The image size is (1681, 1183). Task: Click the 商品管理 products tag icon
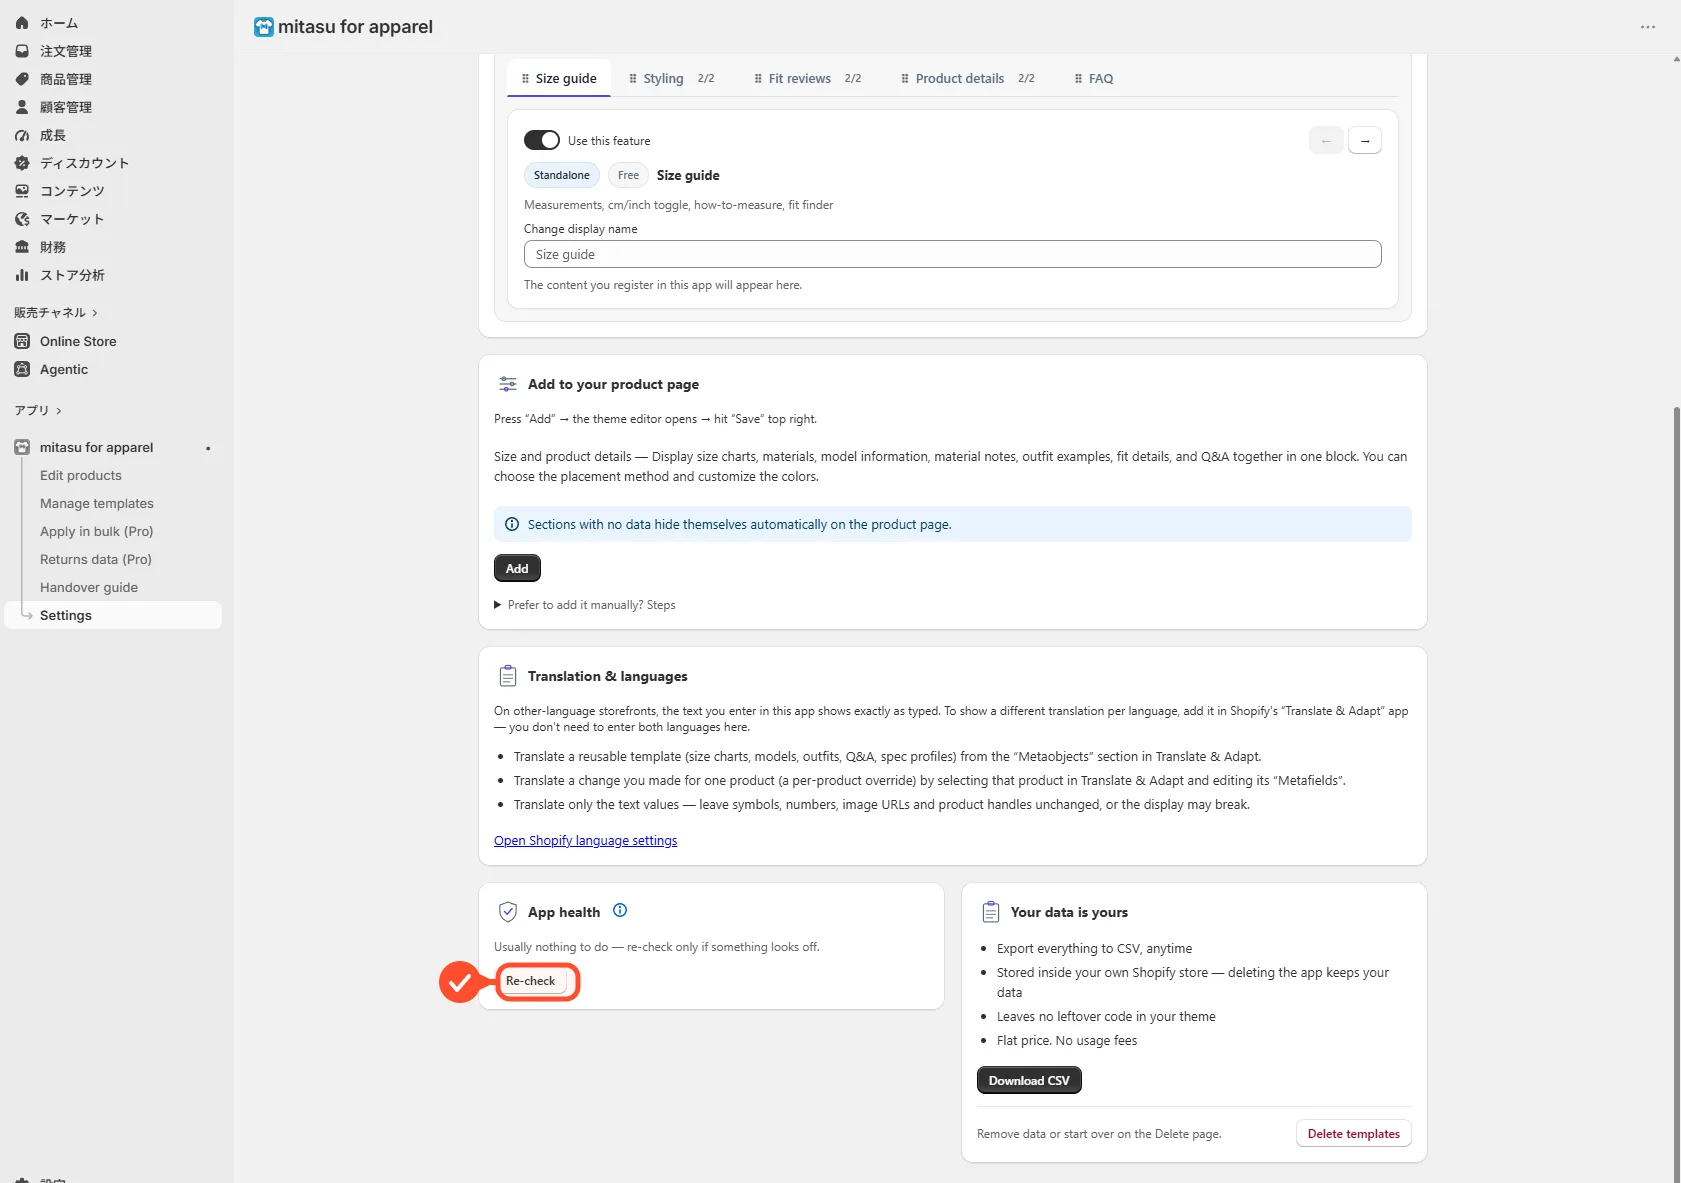(22, 78)
